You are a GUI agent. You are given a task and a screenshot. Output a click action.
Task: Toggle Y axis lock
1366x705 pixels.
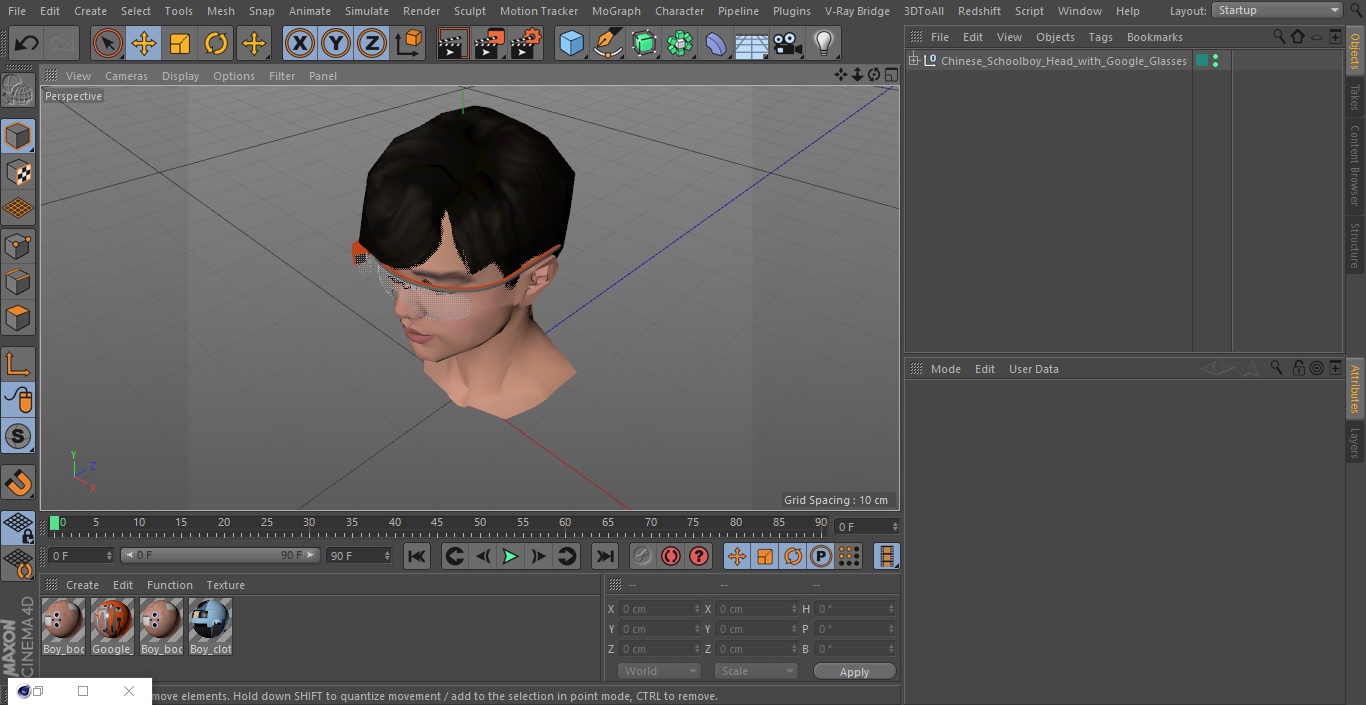click(x=336, y=43)
